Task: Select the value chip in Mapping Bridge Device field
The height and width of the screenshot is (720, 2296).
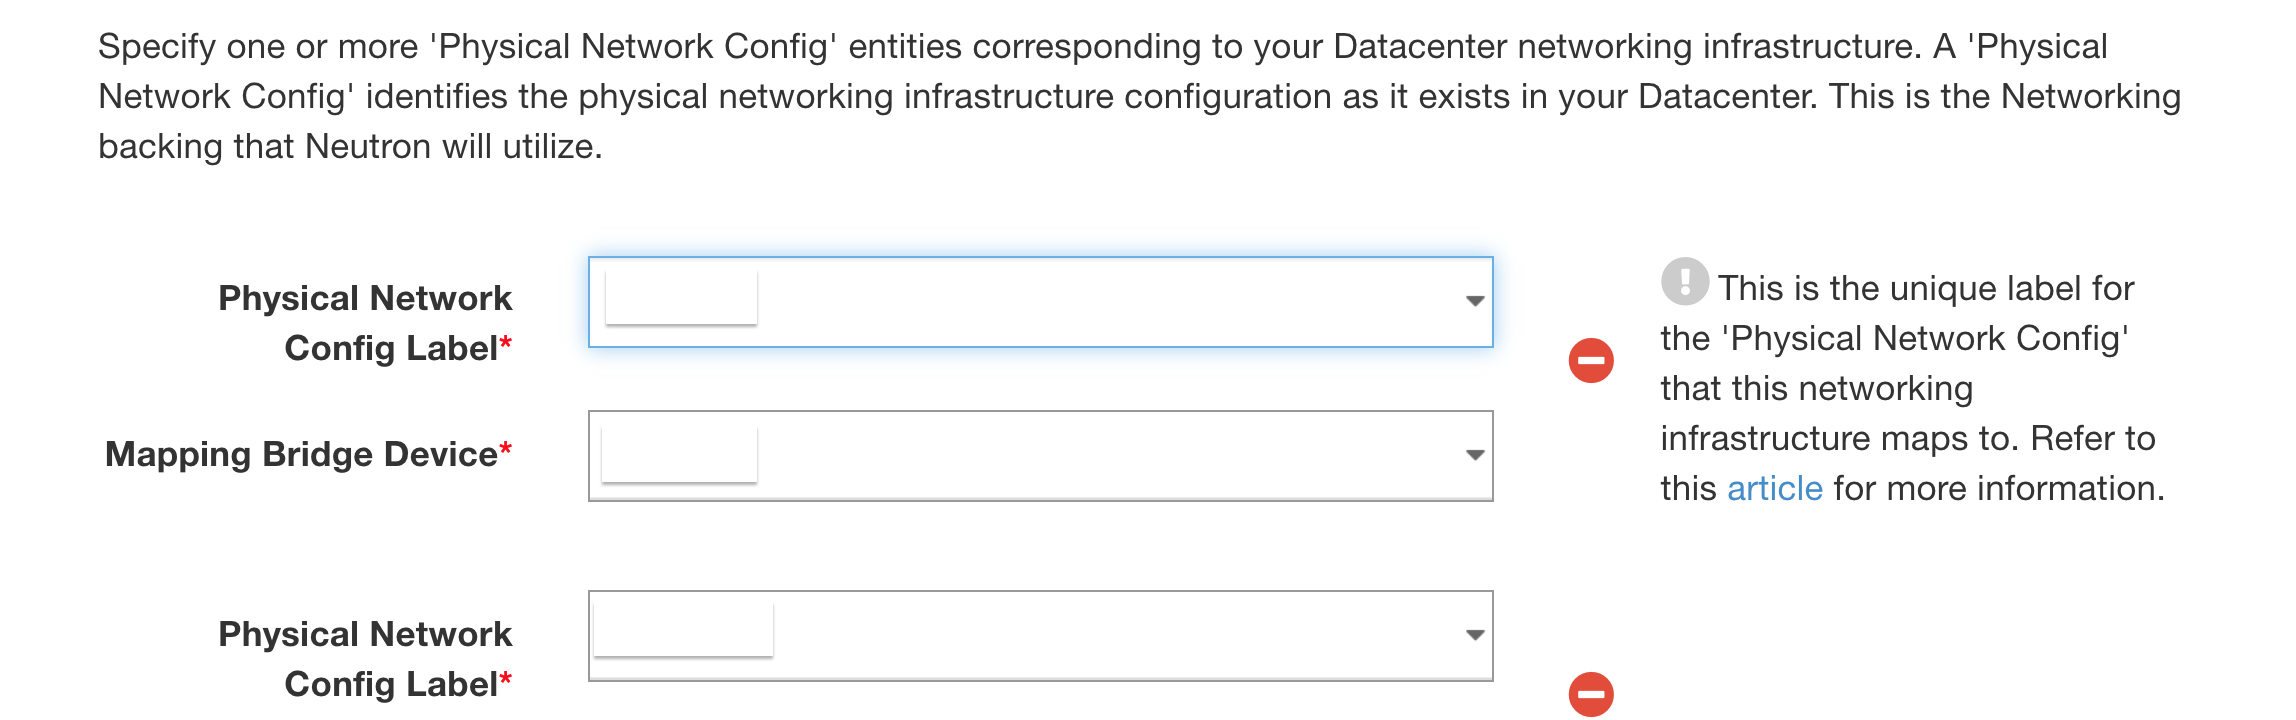Action: (x=679, y=454)
